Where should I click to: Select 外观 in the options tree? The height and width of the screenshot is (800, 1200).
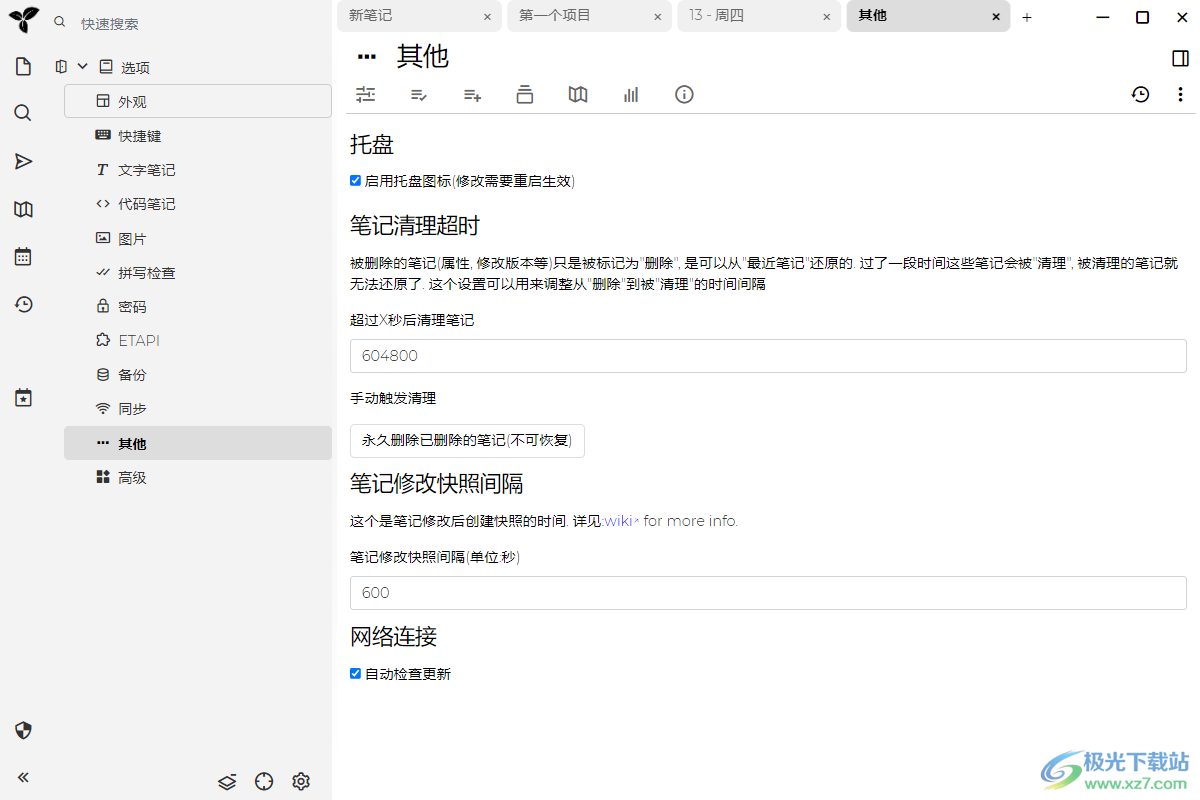[198, 101]
